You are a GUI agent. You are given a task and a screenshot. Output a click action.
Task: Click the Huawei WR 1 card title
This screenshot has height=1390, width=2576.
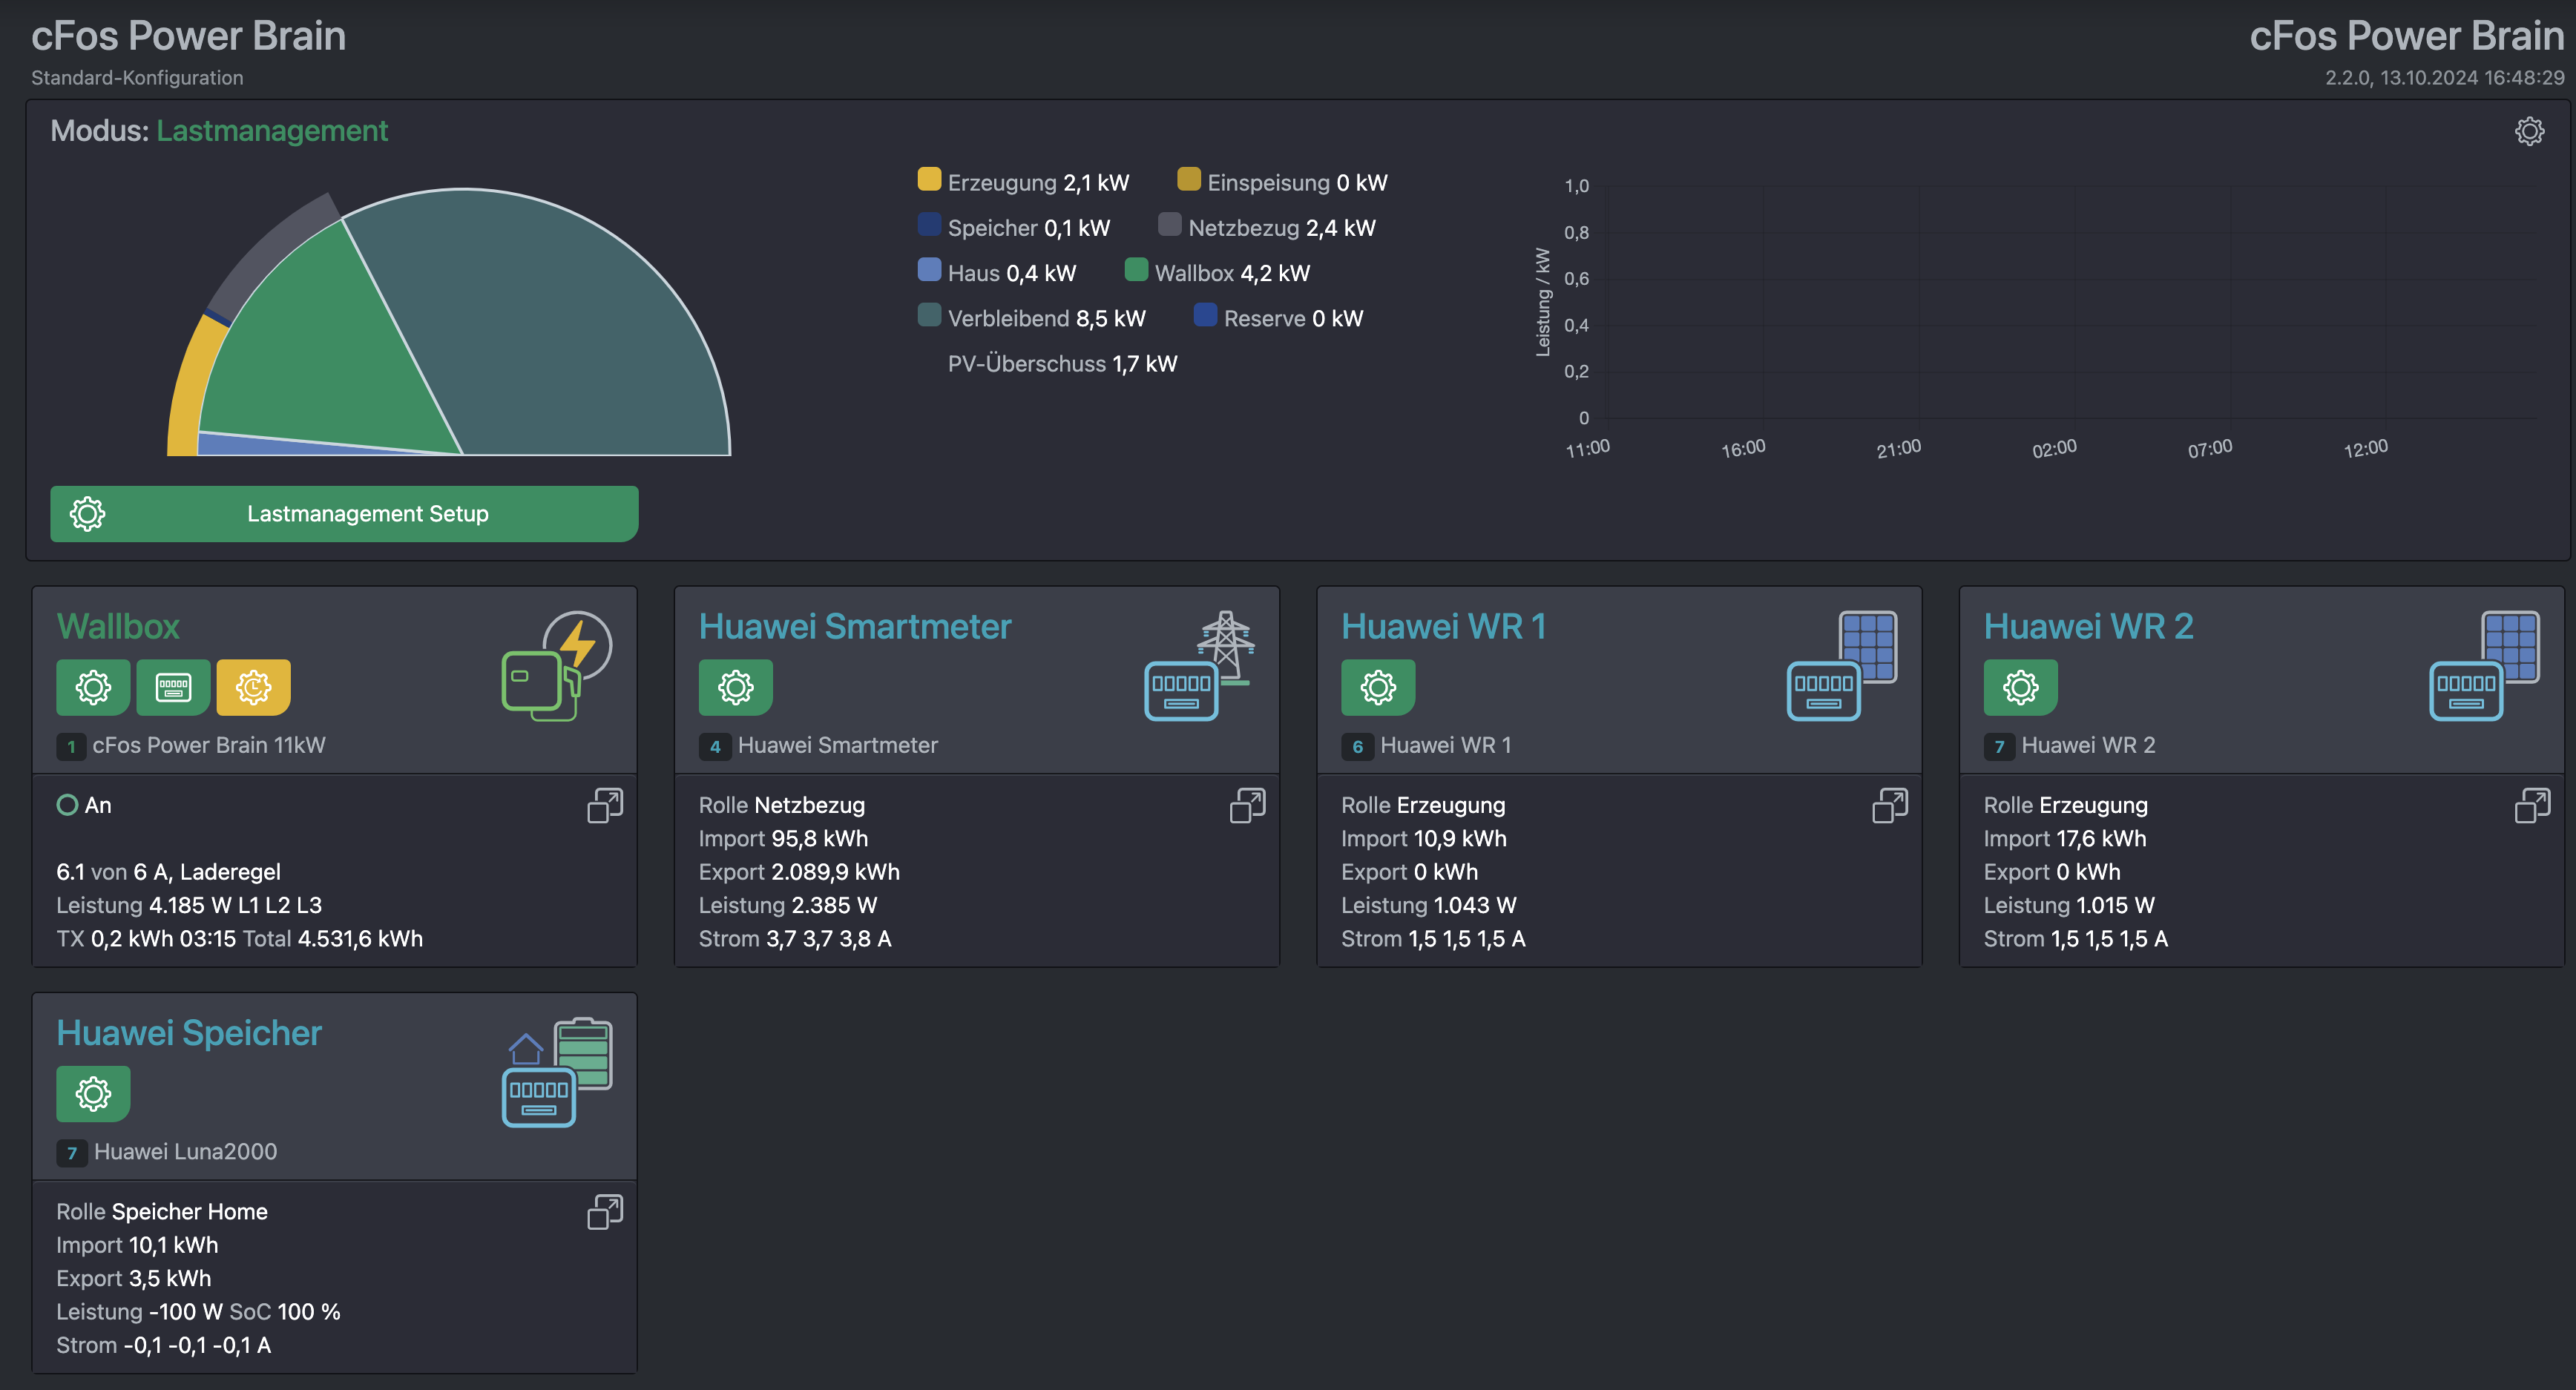(1443, 626)
